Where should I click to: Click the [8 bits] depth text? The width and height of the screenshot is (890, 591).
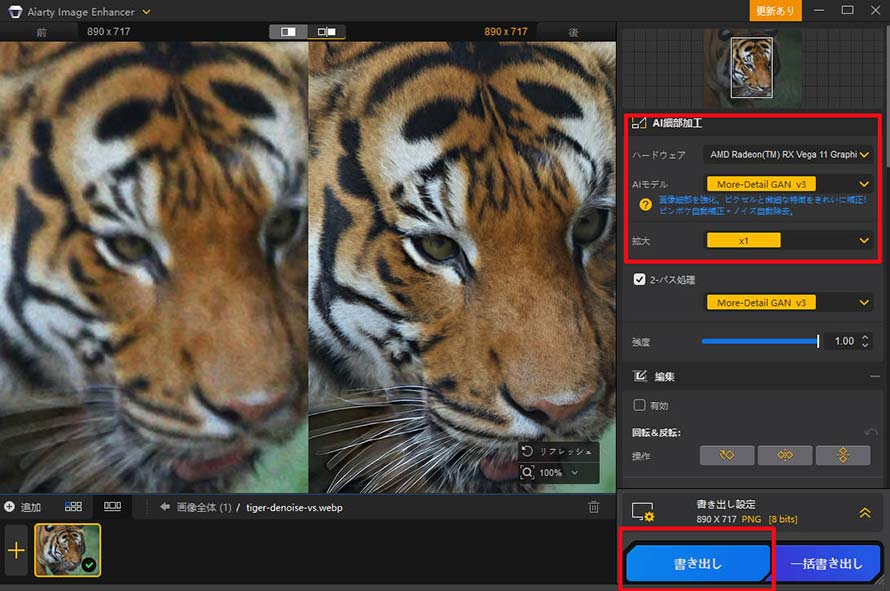coord(783,519)
